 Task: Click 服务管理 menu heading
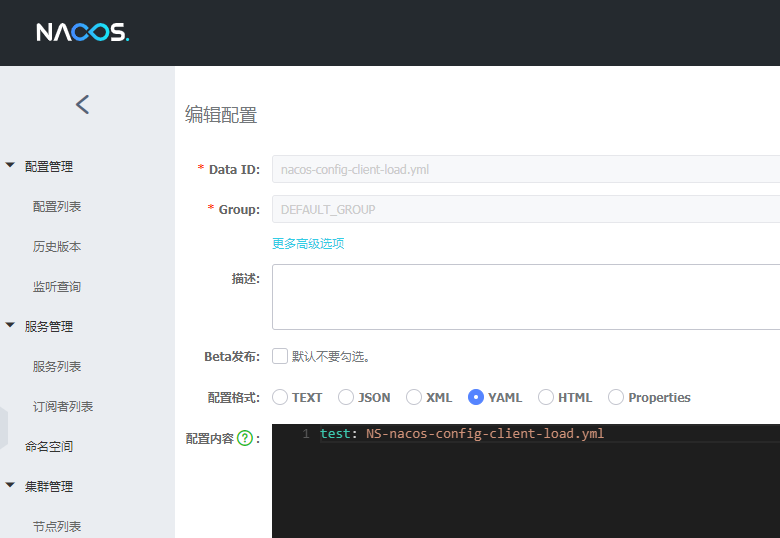coord(49,327)
